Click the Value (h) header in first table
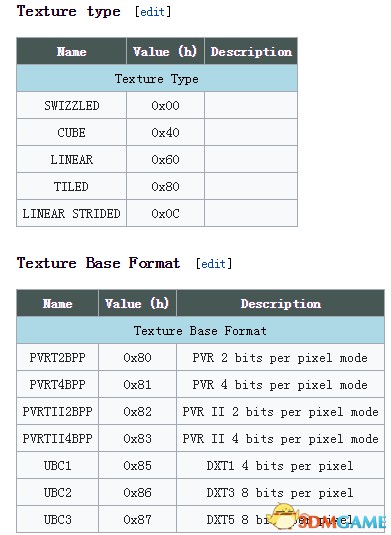391x535 pixels. (165, 52)
